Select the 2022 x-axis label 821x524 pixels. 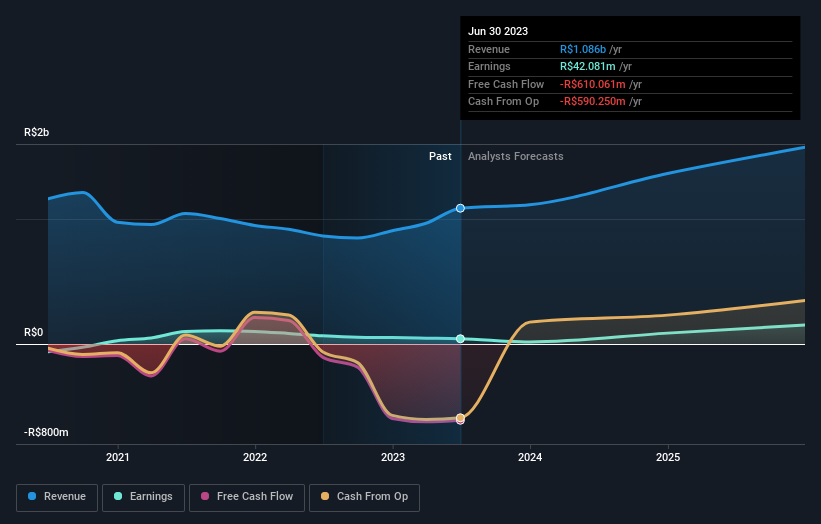[255, 457]
